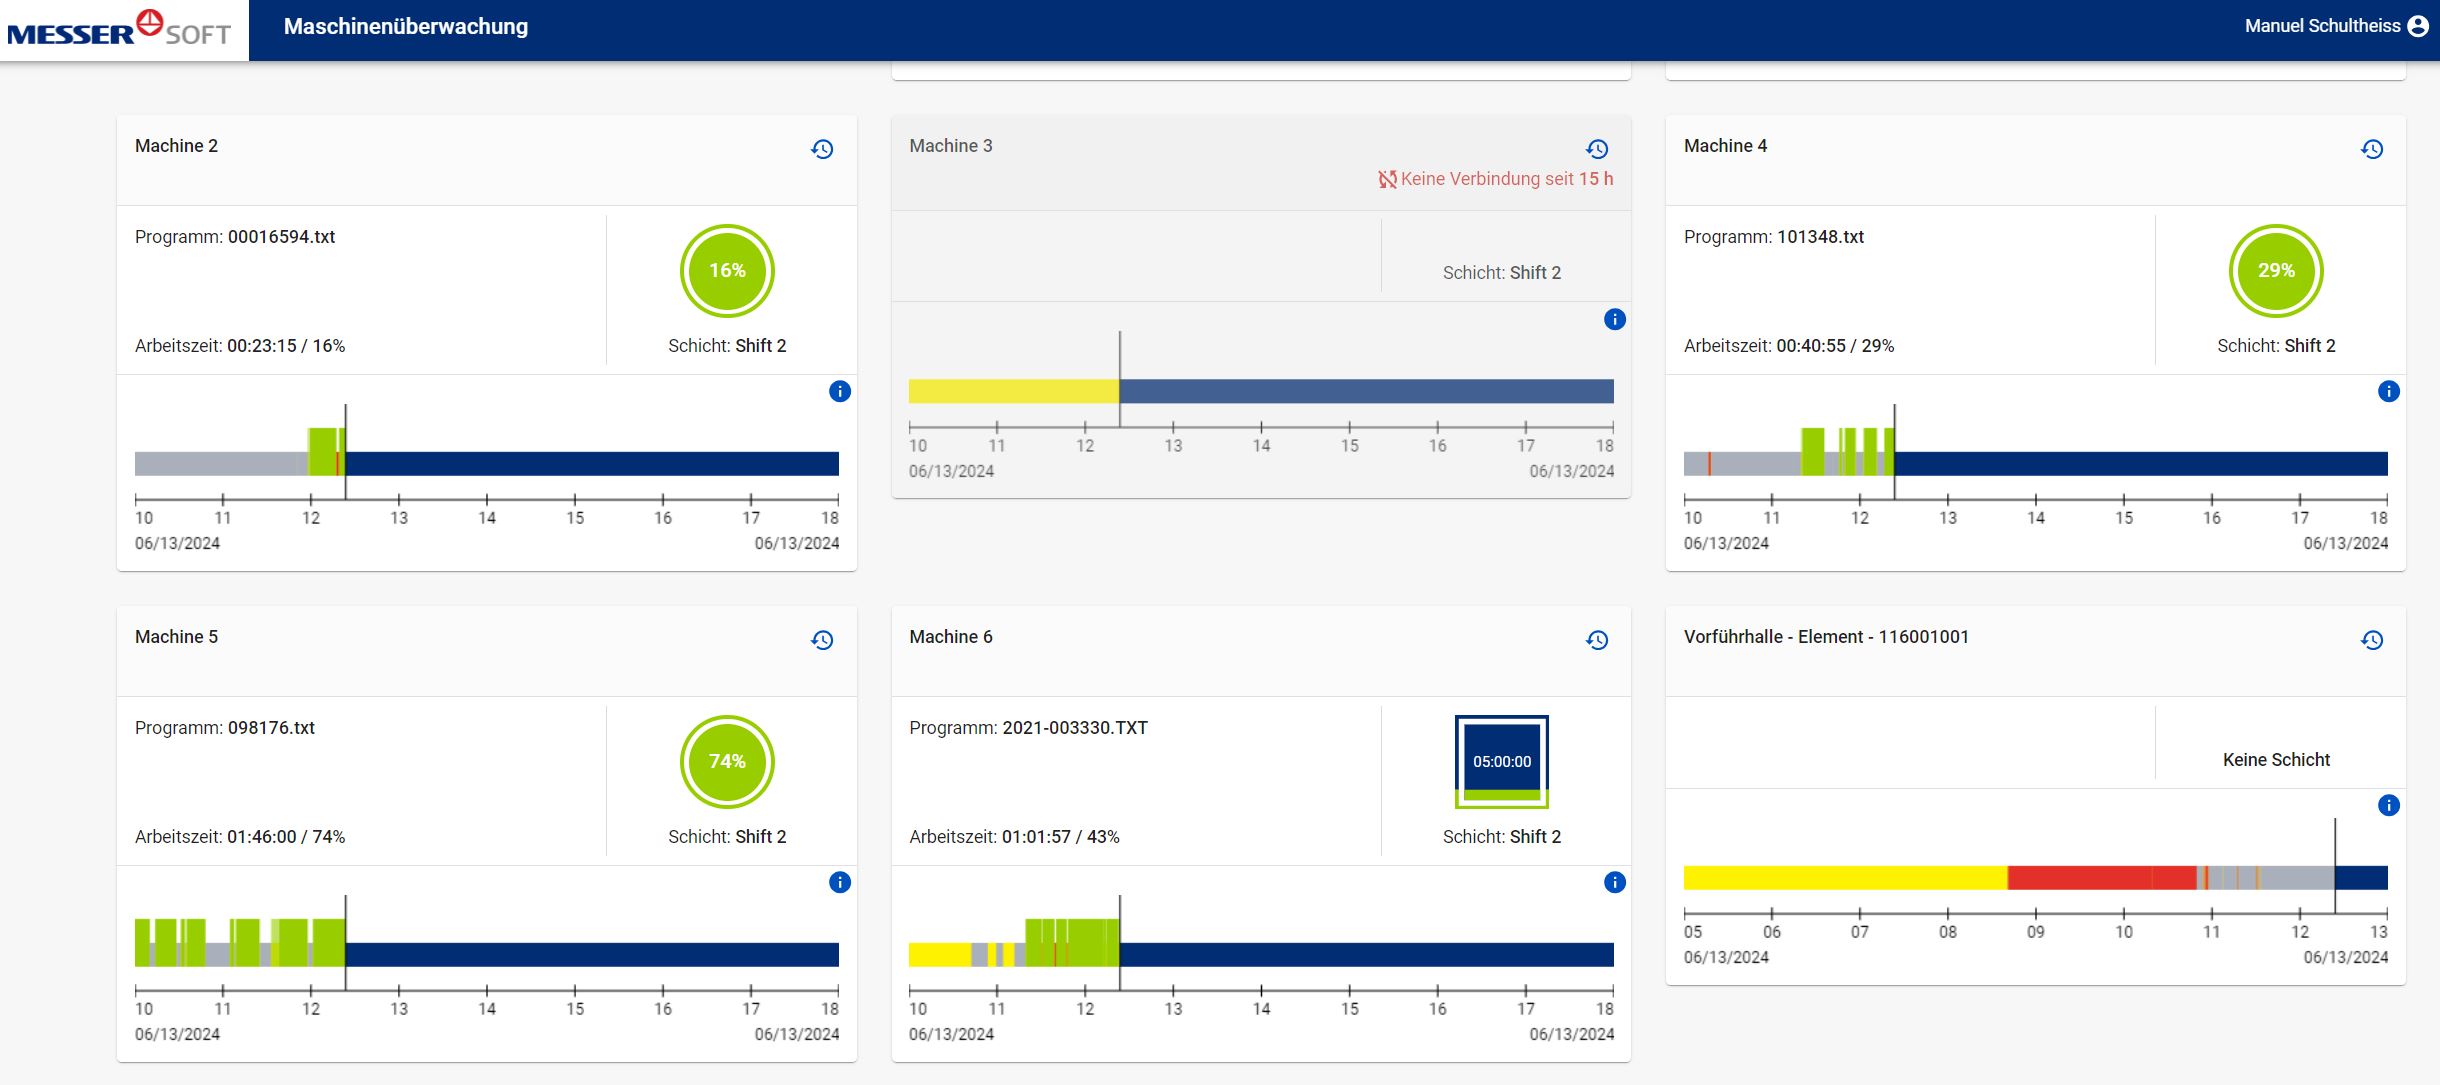Open the history view for Machine 6
2440x1085 pixels.
(1597, 639)
